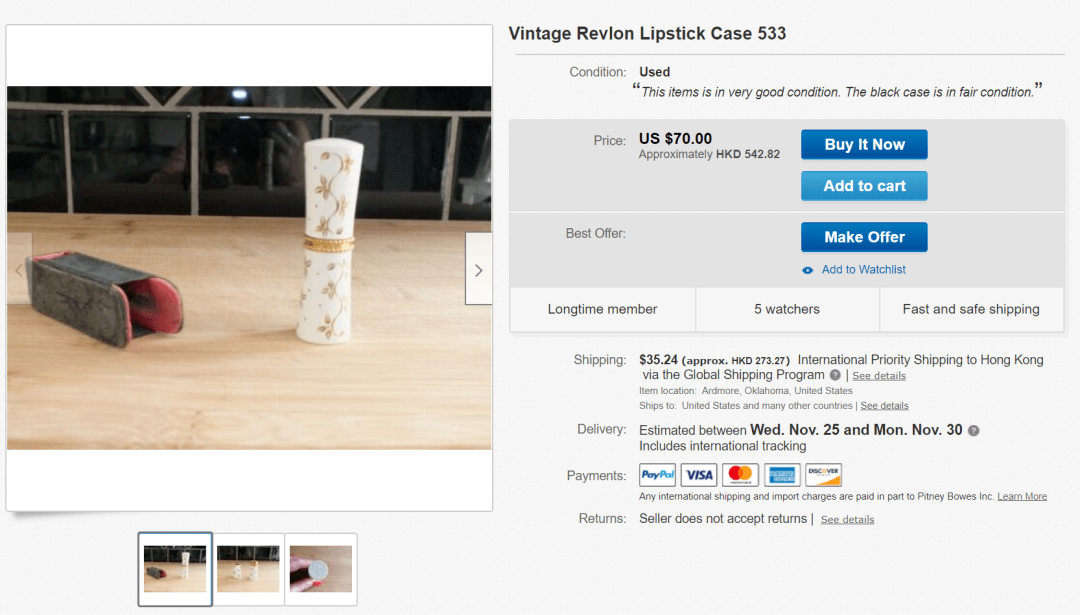The height and width of the screenshot is (615, 1080).
Task: Click the Mastercard payment icon
Action: point(740,475)
